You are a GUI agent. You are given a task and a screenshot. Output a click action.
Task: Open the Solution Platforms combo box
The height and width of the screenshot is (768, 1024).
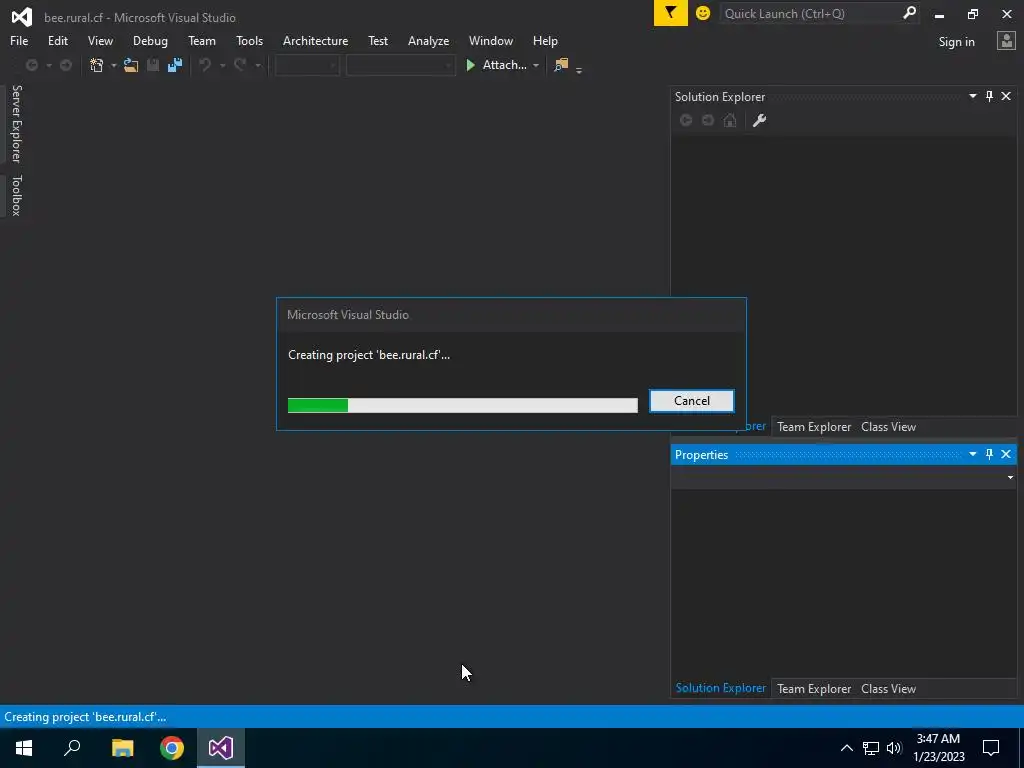click(400, 65)
